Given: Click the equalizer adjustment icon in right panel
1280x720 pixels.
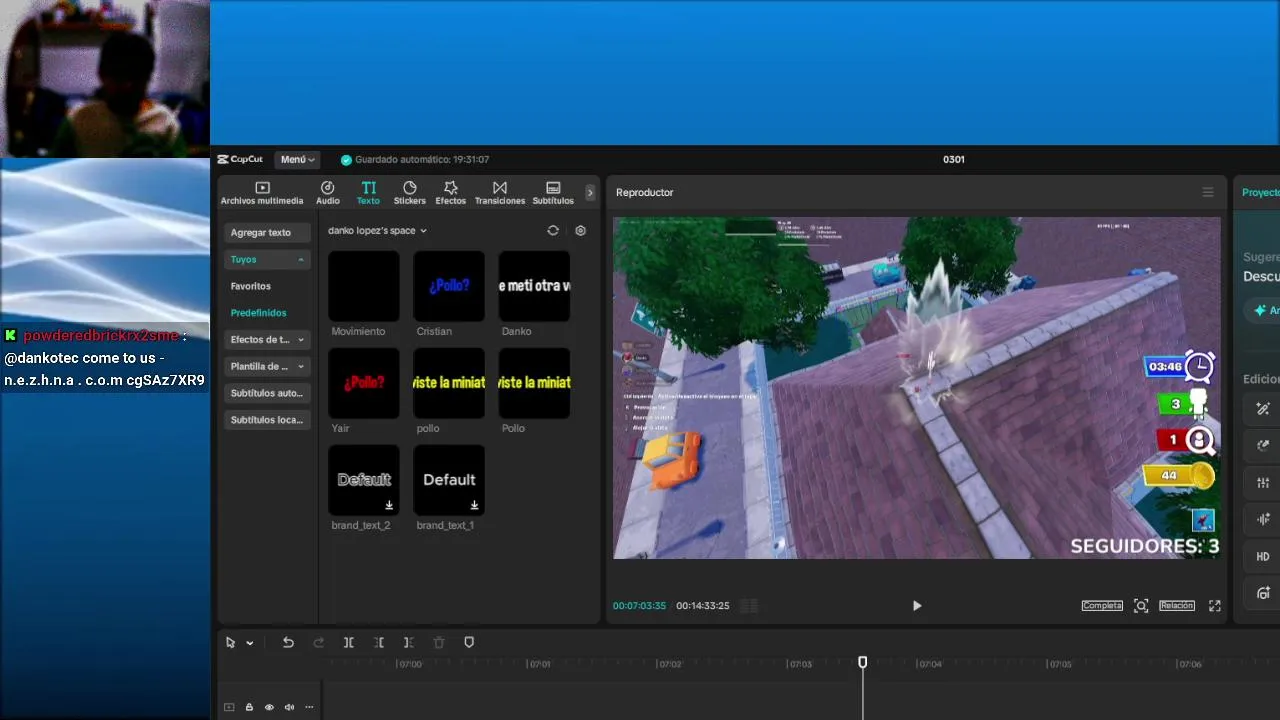Looking at the screenshot, I should click(1263, 483).
